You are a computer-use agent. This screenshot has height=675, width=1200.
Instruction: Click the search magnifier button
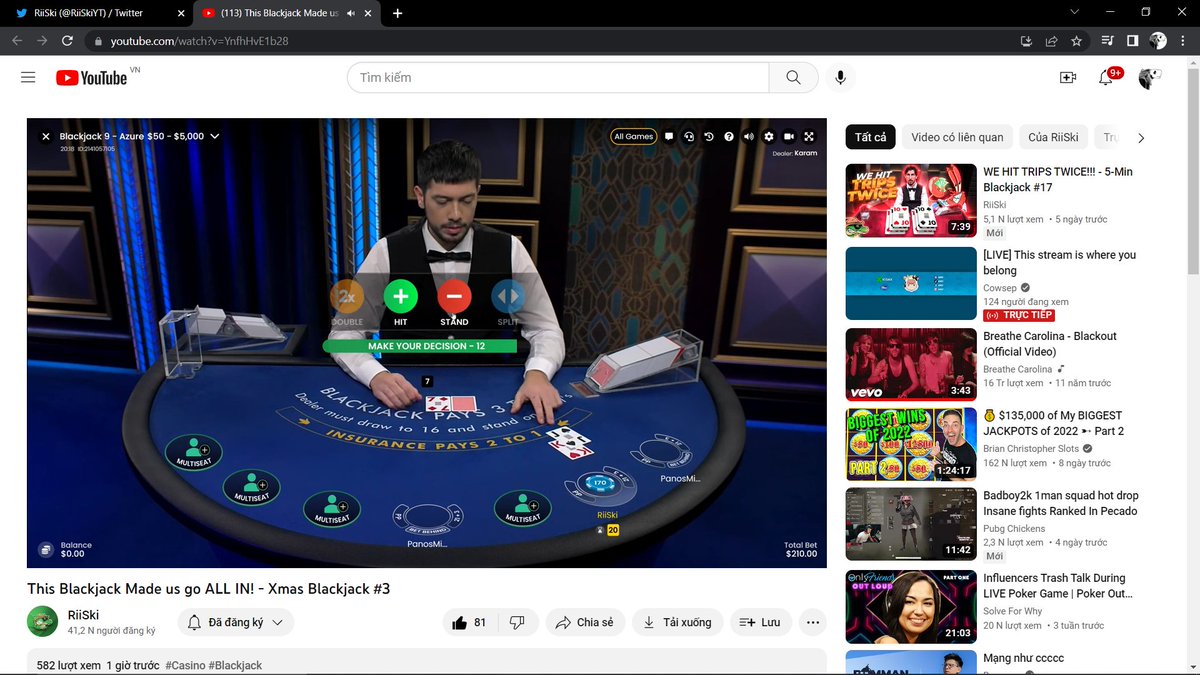coord(793,77)
